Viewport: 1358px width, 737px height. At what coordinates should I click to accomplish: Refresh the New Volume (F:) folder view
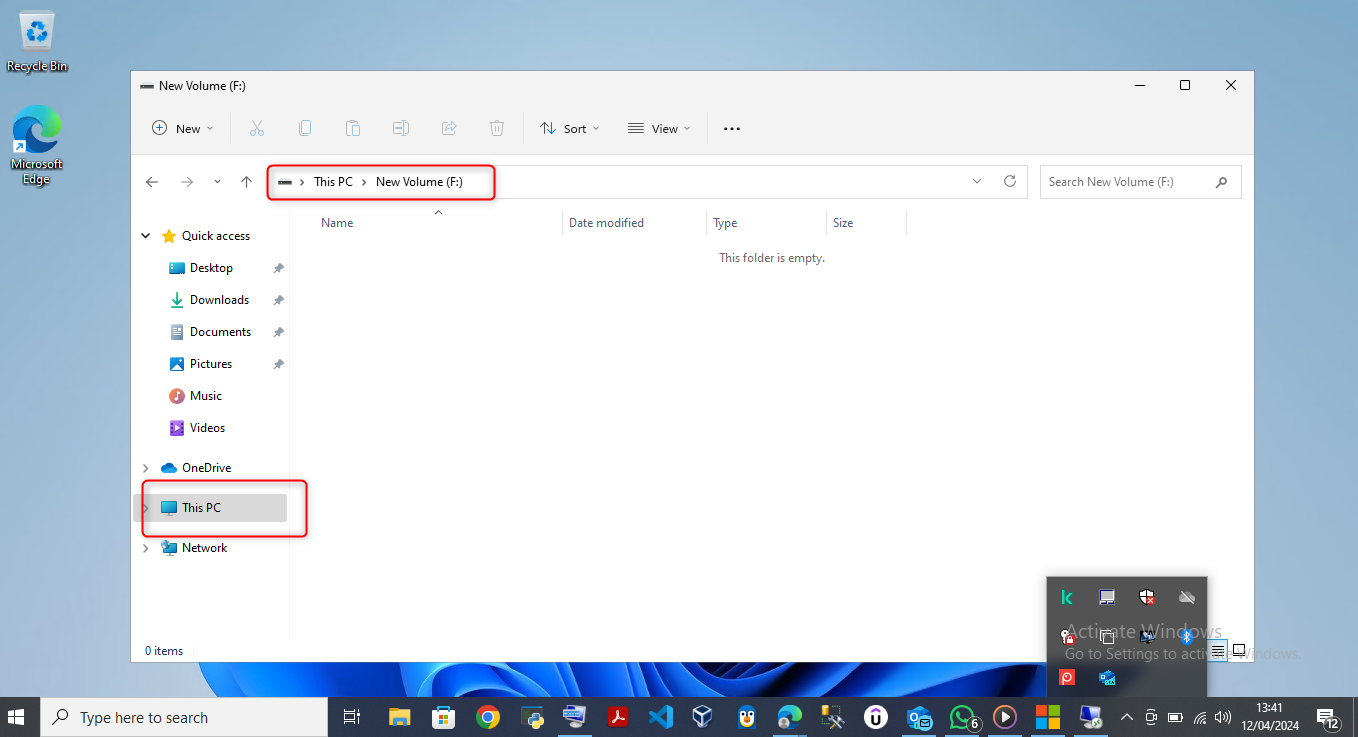(x=1010, y=181)
